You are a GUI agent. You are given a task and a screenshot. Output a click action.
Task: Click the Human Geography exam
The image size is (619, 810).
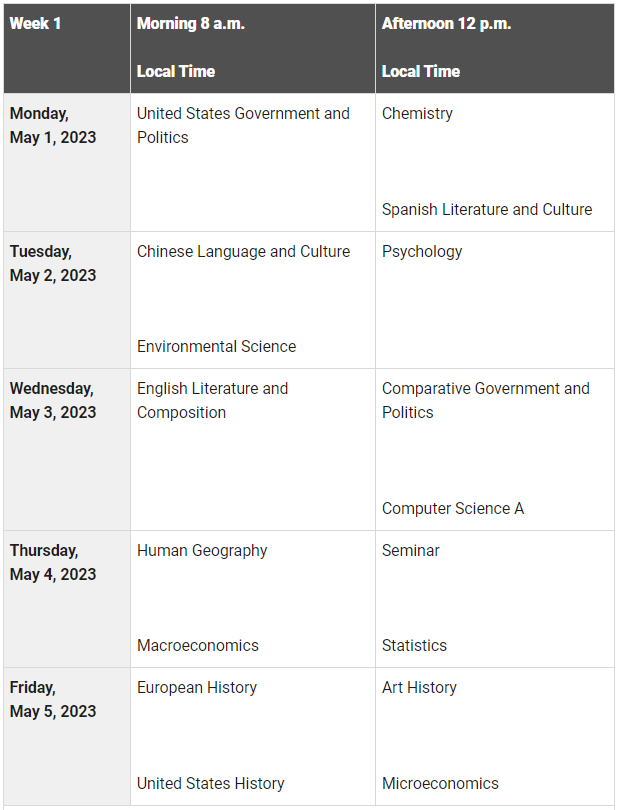click(x=202, y=551)
